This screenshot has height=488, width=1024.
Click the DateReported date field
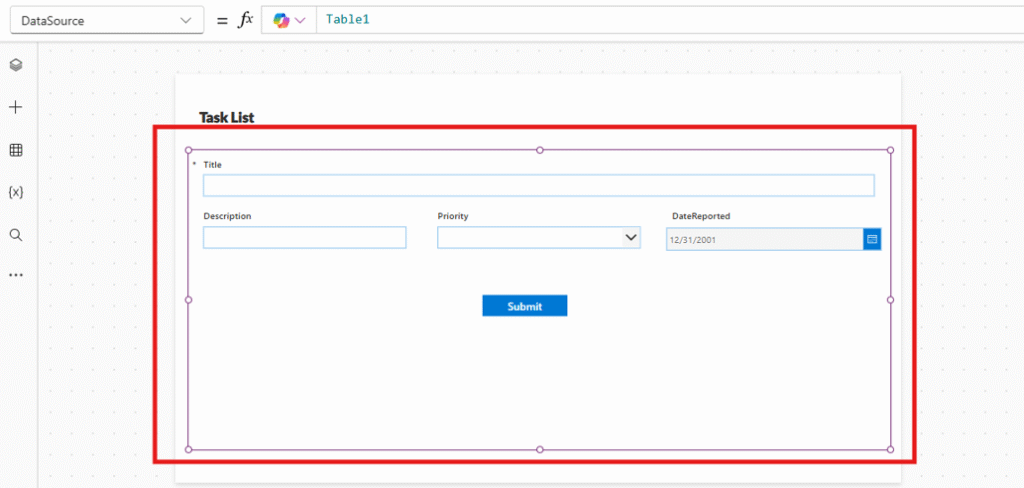(x=765, y=240)
